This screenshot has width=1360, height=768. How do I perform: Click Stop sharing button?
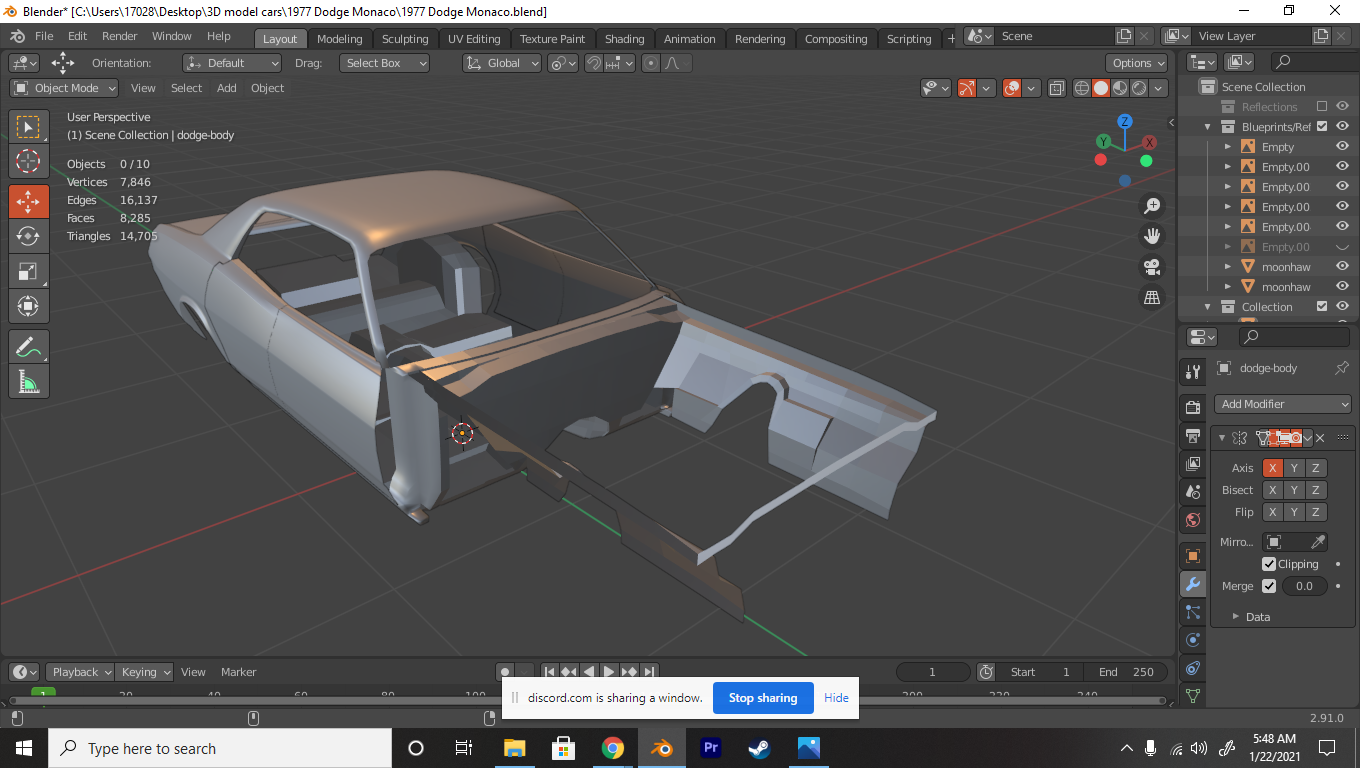tap(763, 698)
